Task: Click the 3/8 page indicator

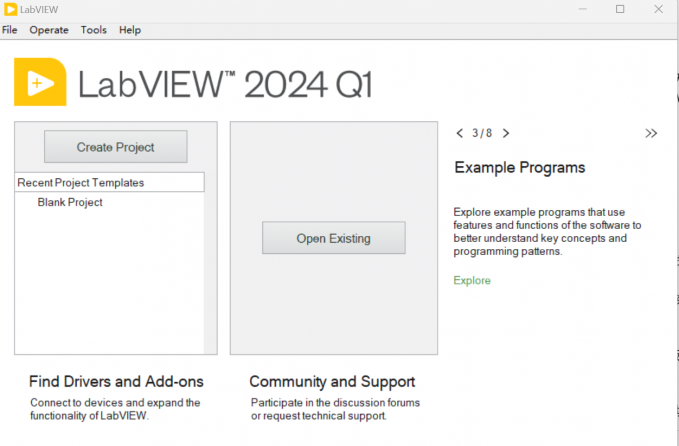Action: pyautogui.click(x=482, y=133)
